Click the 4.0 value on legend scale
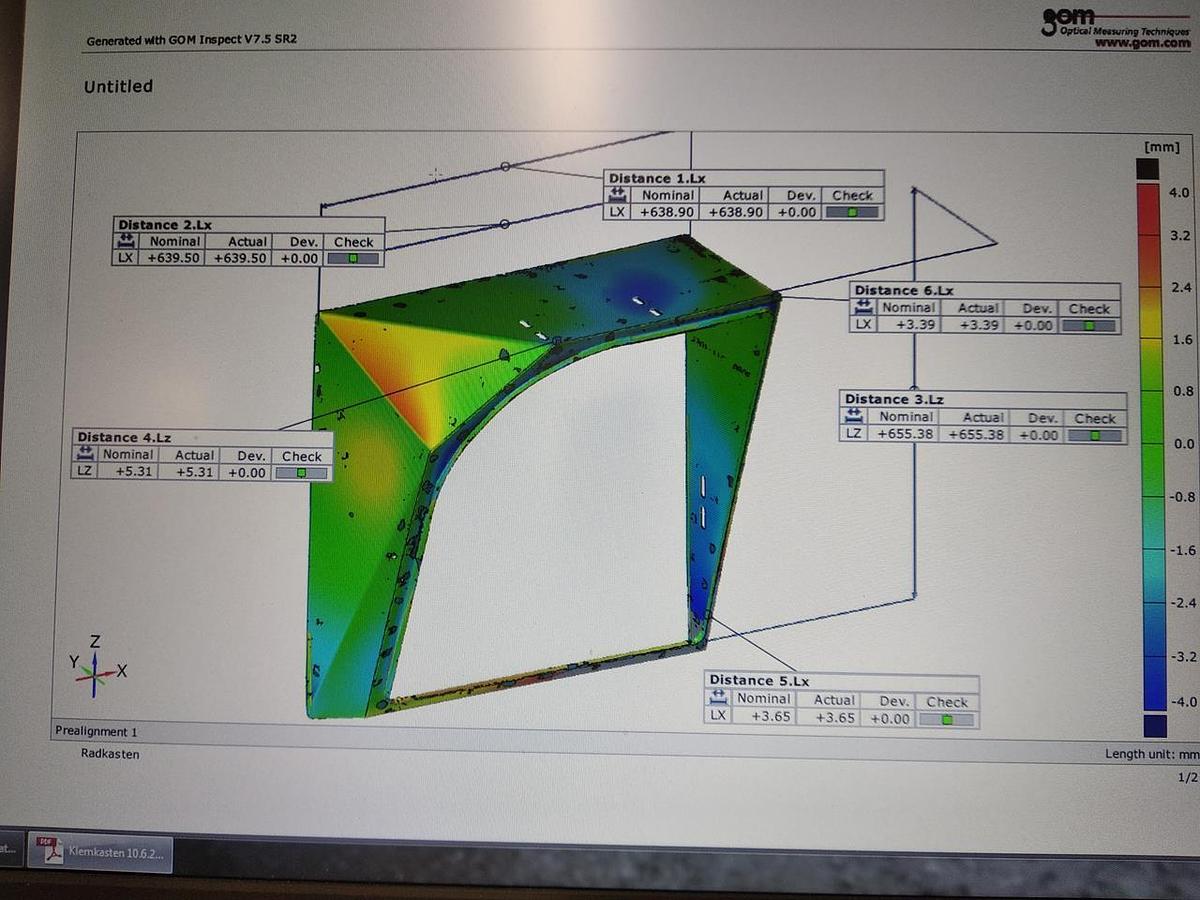Screen dimensions: 1200x900 pyautogui.click(x=1179, y=192)
